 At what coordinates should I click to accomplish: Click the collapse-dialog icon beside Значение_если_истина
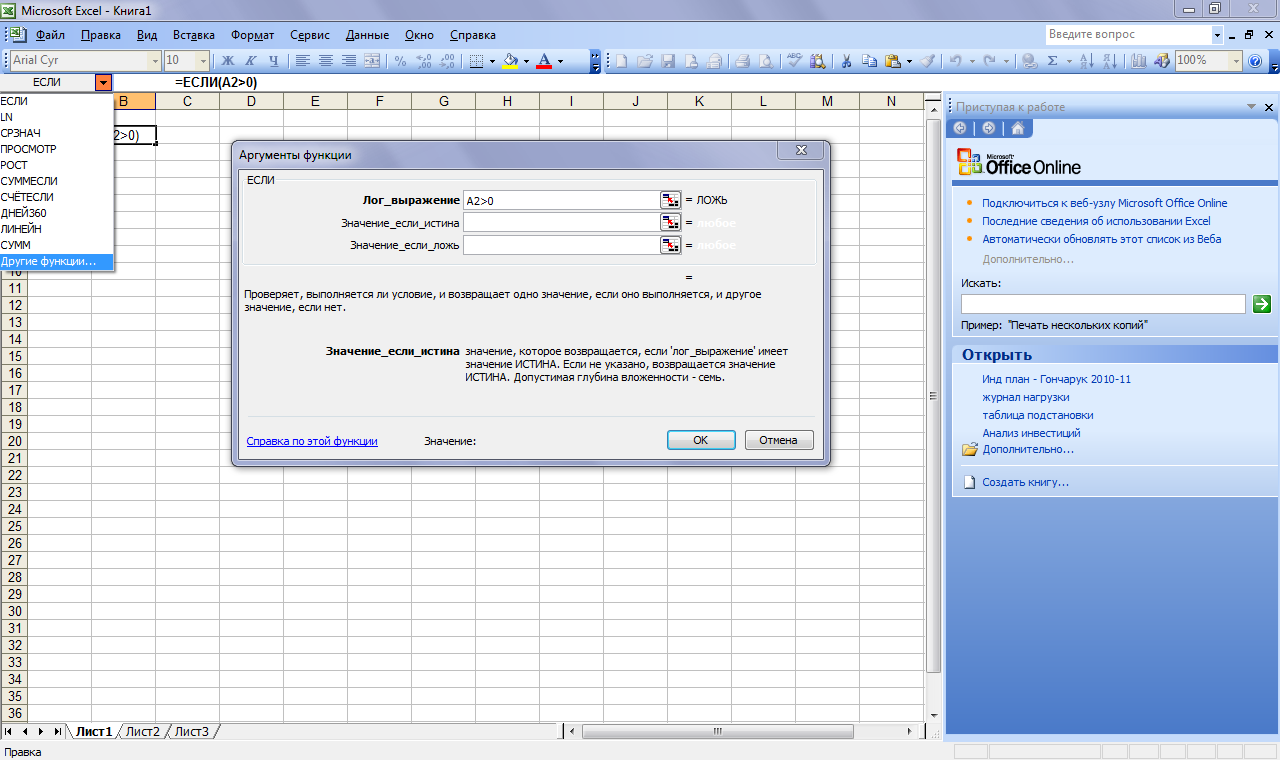(x=670, y=223)
